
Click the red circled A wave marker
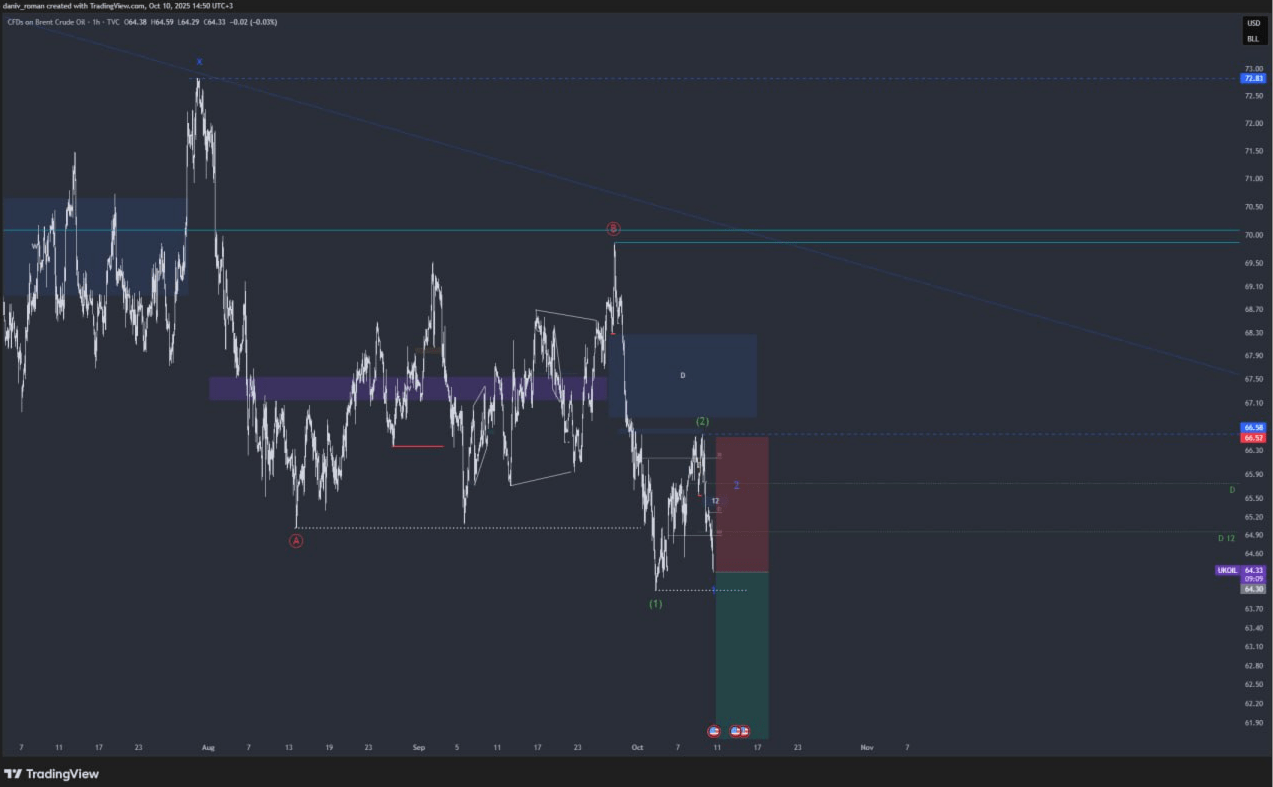click(296, 541)
